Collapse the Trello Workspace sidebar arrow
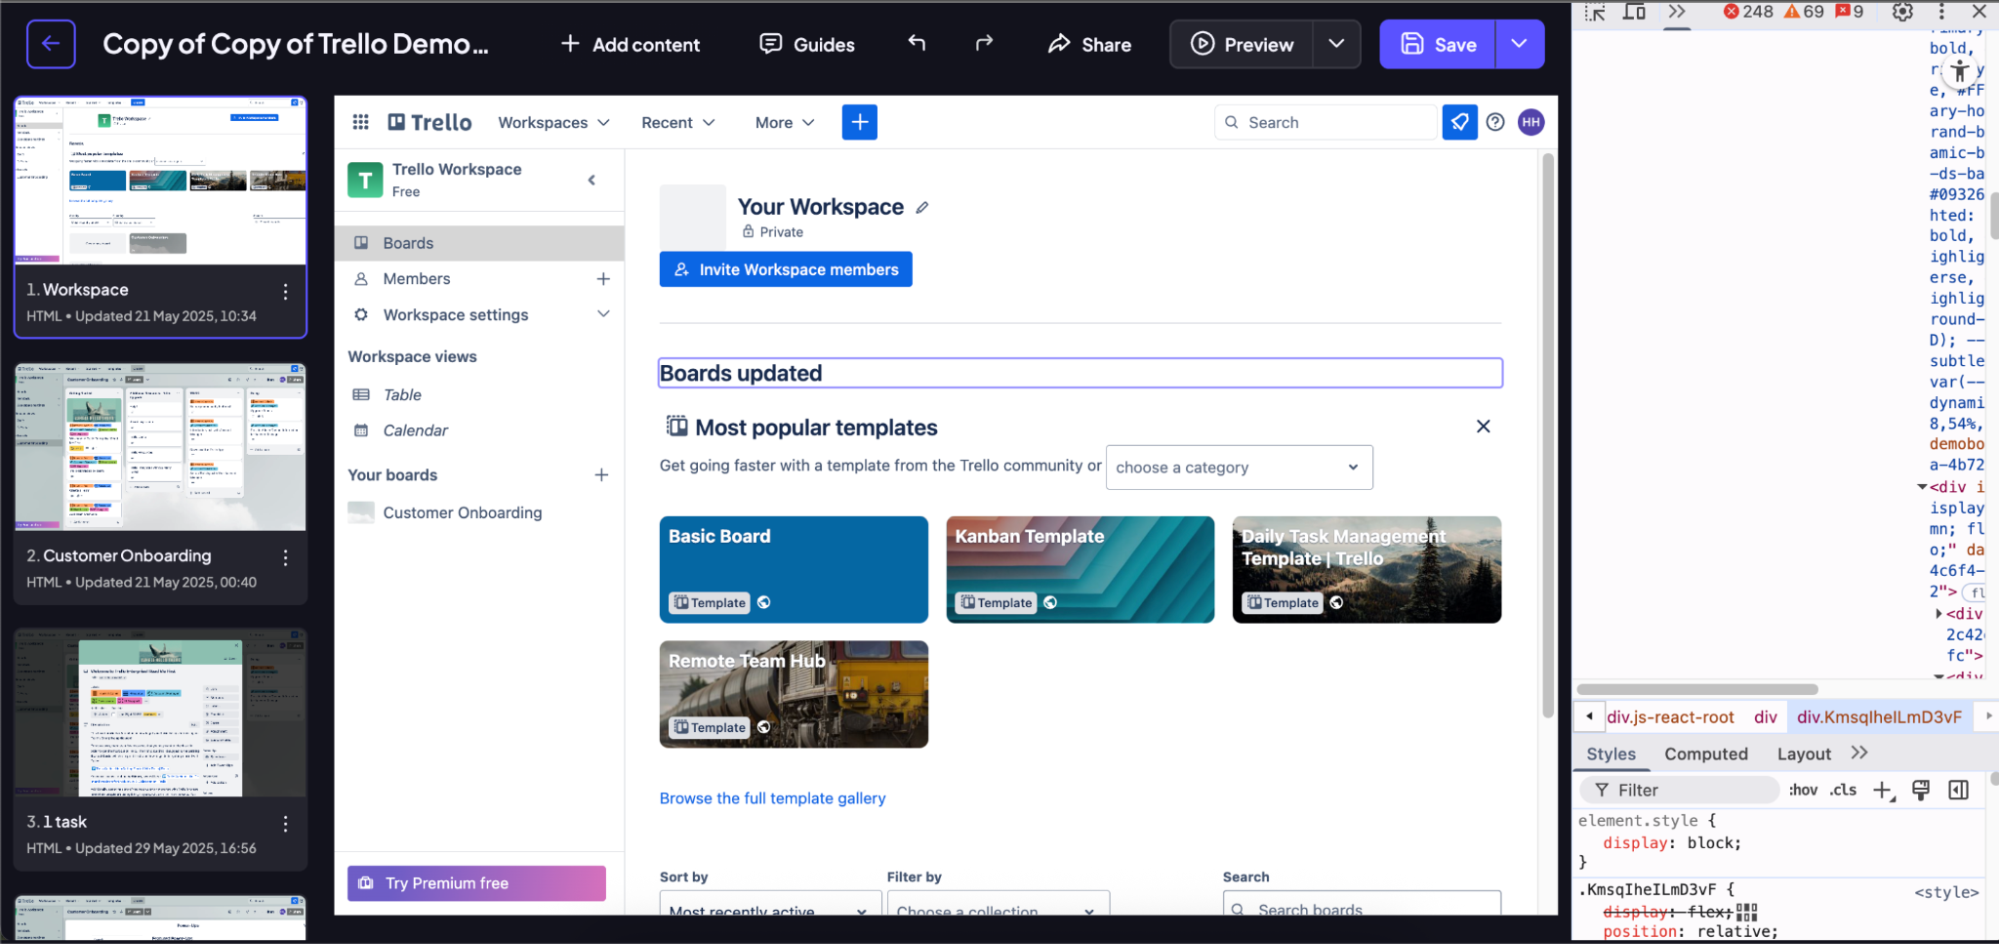The width and height of the screenshot is (1999, 944). [x=592, y=180]
